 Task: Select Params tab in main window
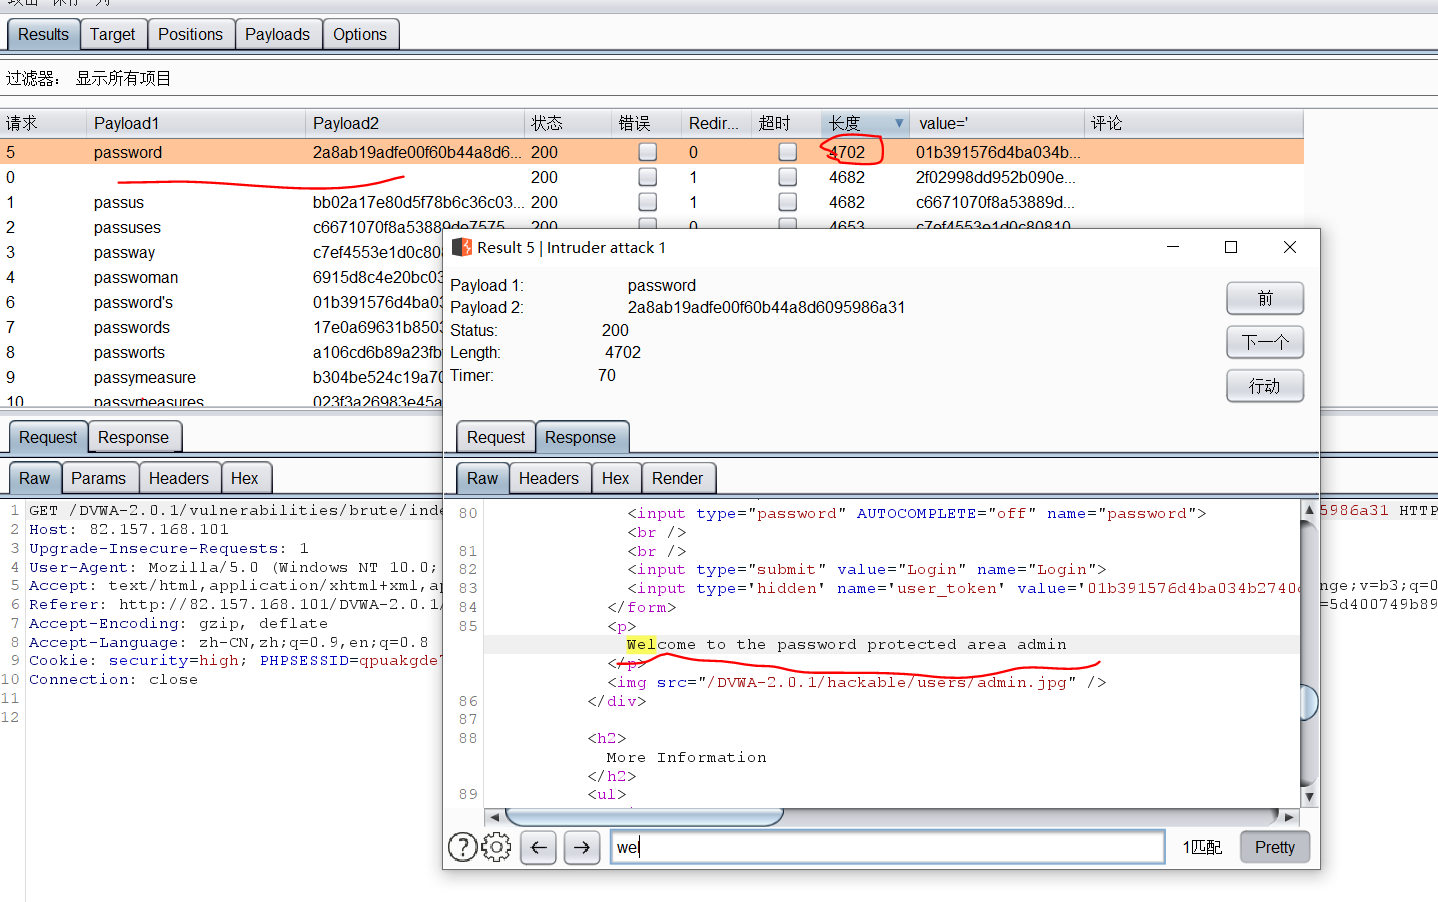(98, 478)
